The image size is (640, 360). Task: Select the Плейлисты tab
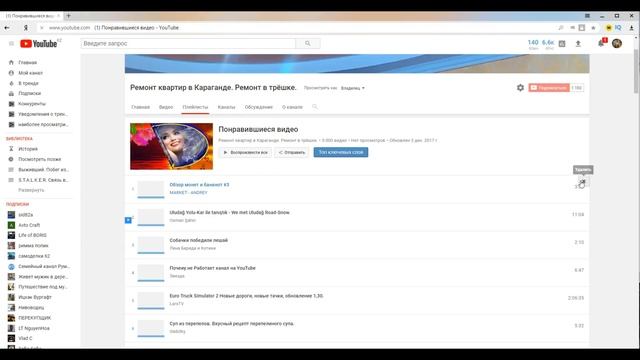coord(195,107)
